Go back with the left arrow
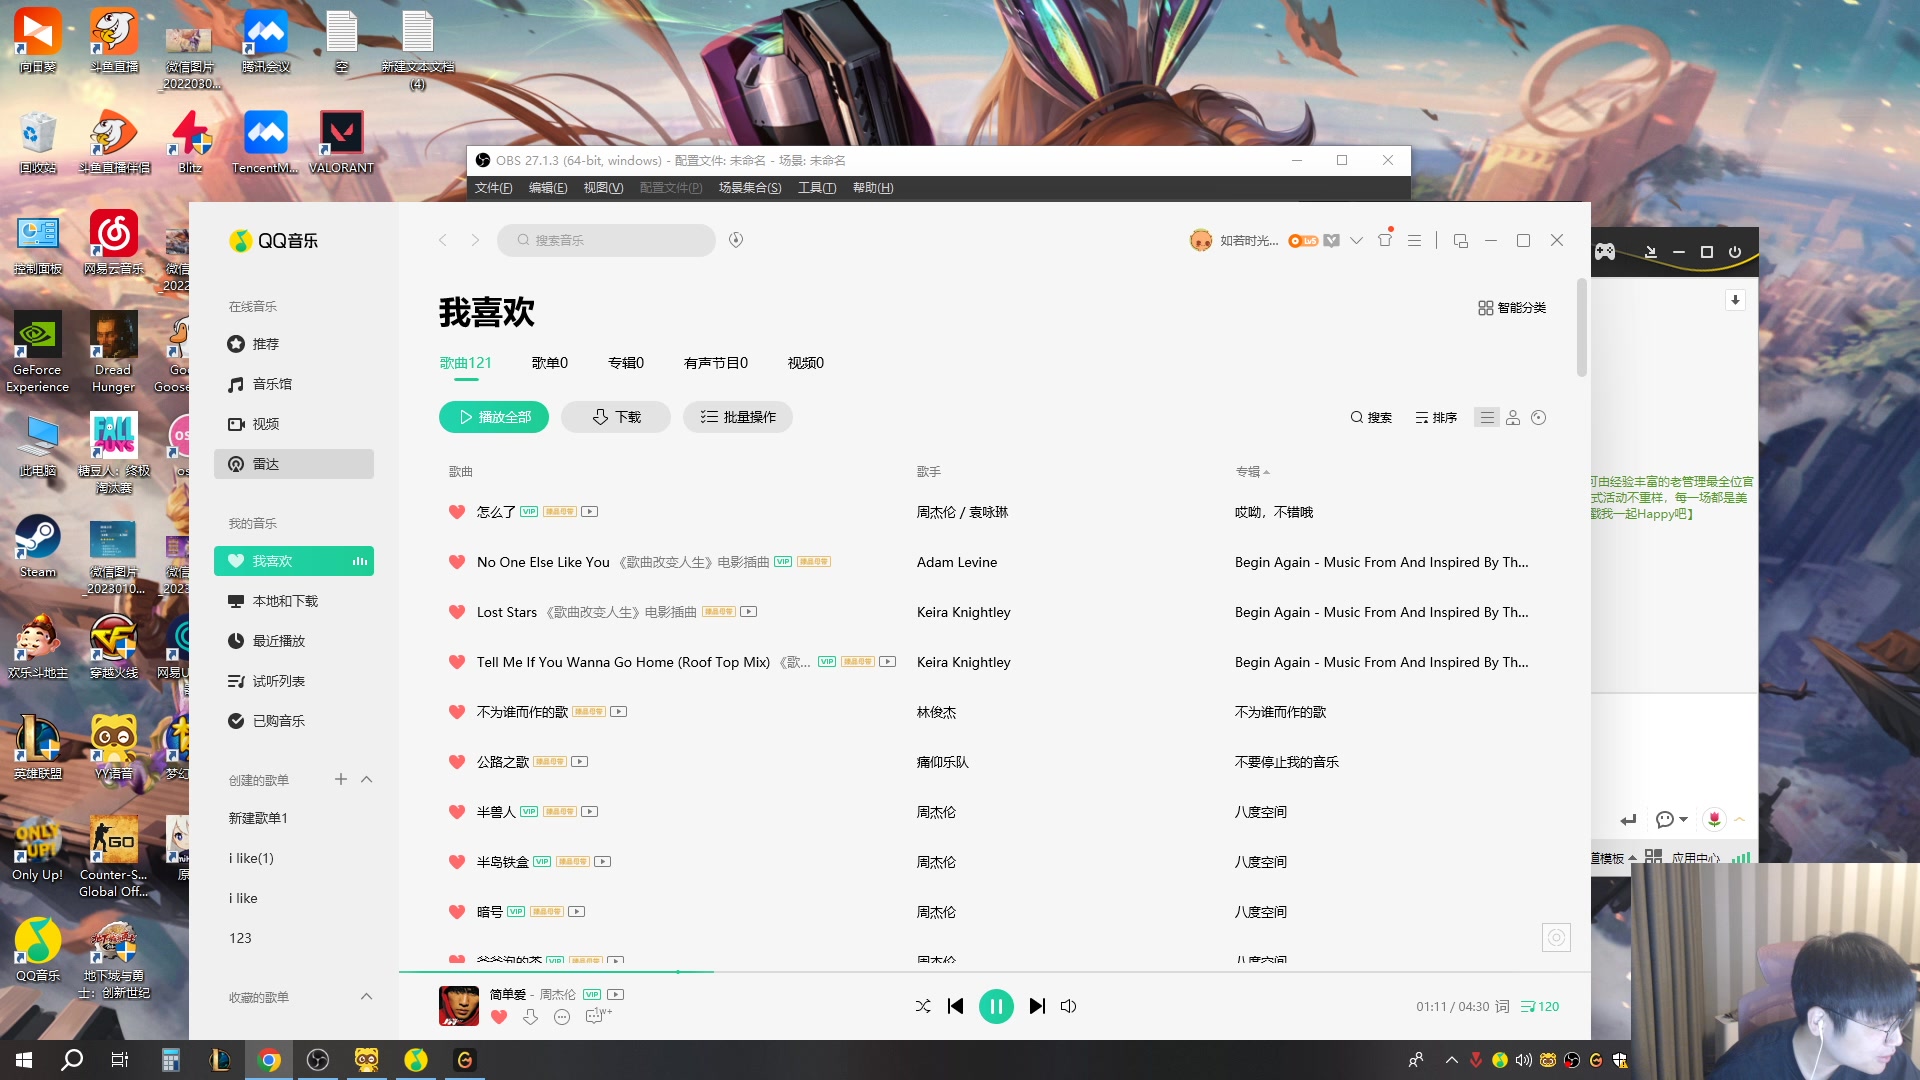The width and height of the screenshot is (1920, 1080). pos(443,240)
